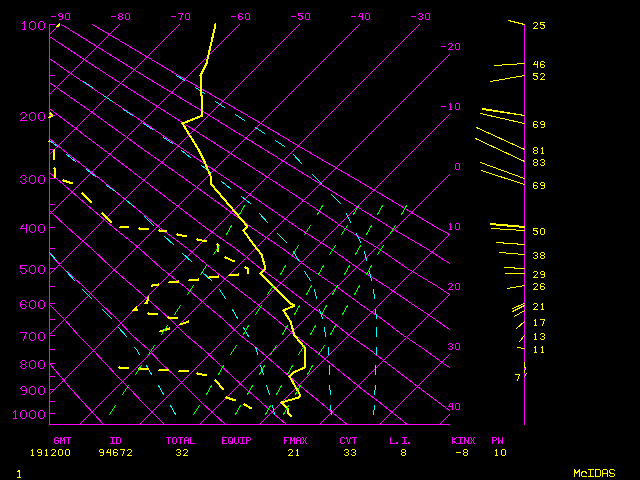Select the 700 pressure level label
Viewport: 640px width, 480px height.
point(33,337)
